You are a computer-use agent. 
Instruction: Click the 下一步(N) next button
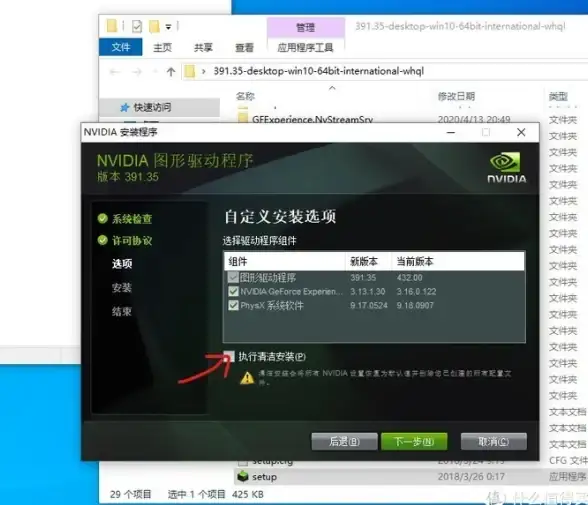tap(414, 442)
